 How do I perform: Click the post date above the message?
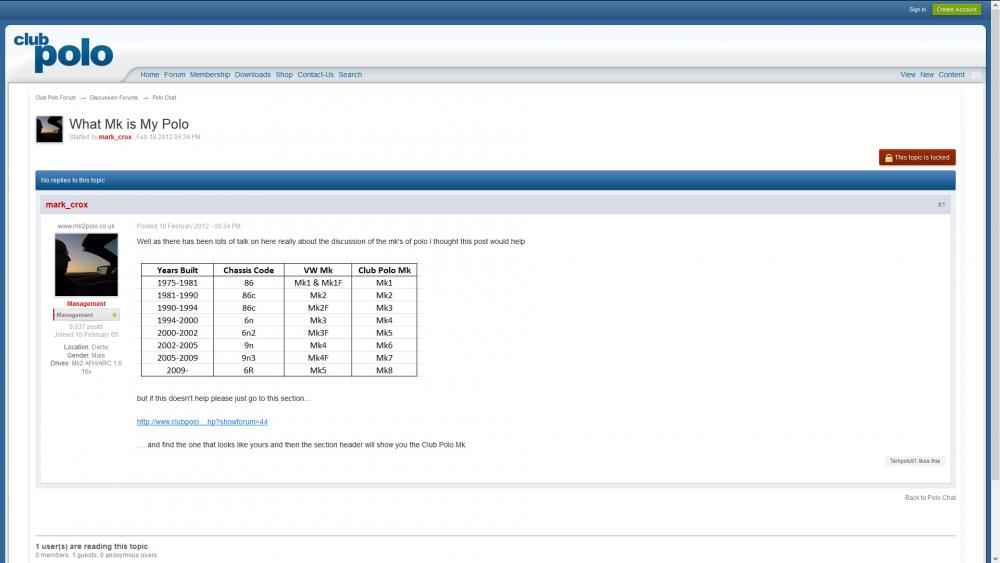tap(189, 226)
